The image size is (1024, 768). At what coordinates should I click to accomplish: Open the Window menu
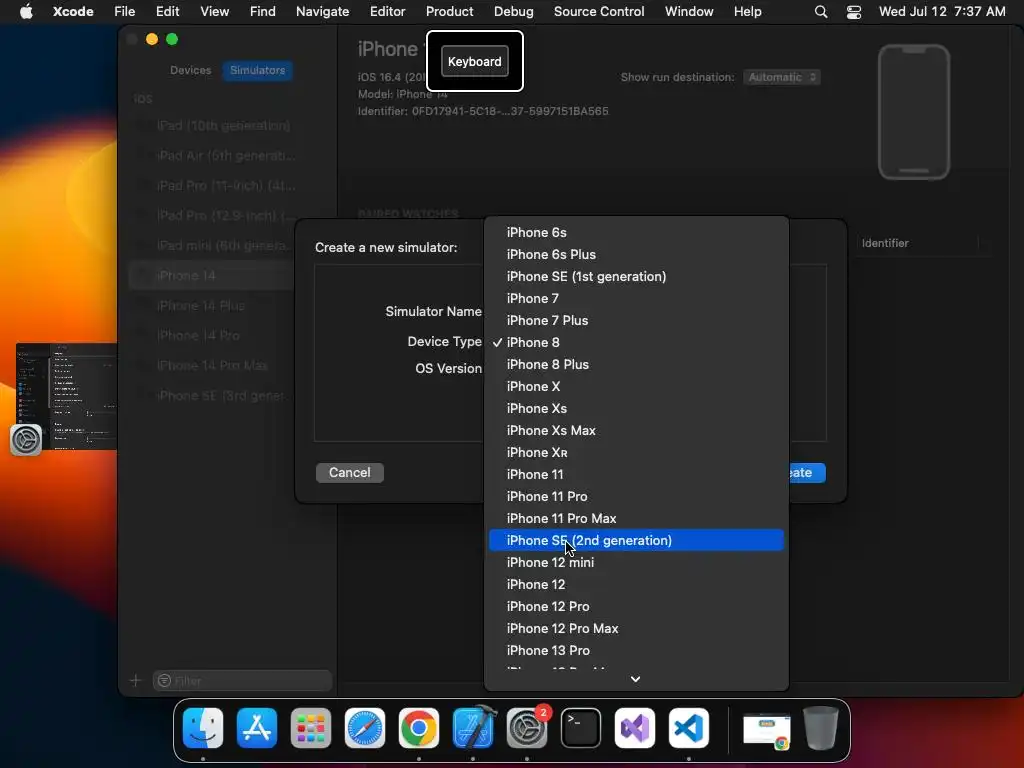tap(689, 11)
